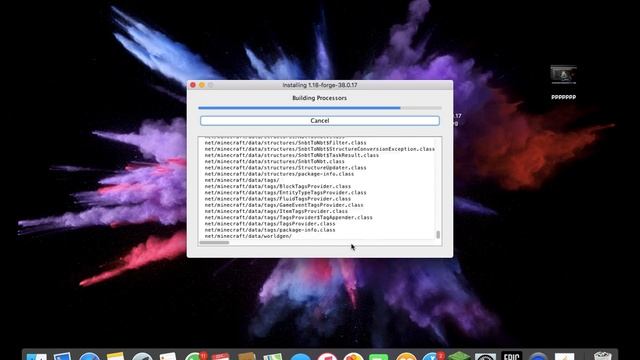Select the structures/package-info.class log line
The image size is (640, 360).
click(x=279, y=174)
